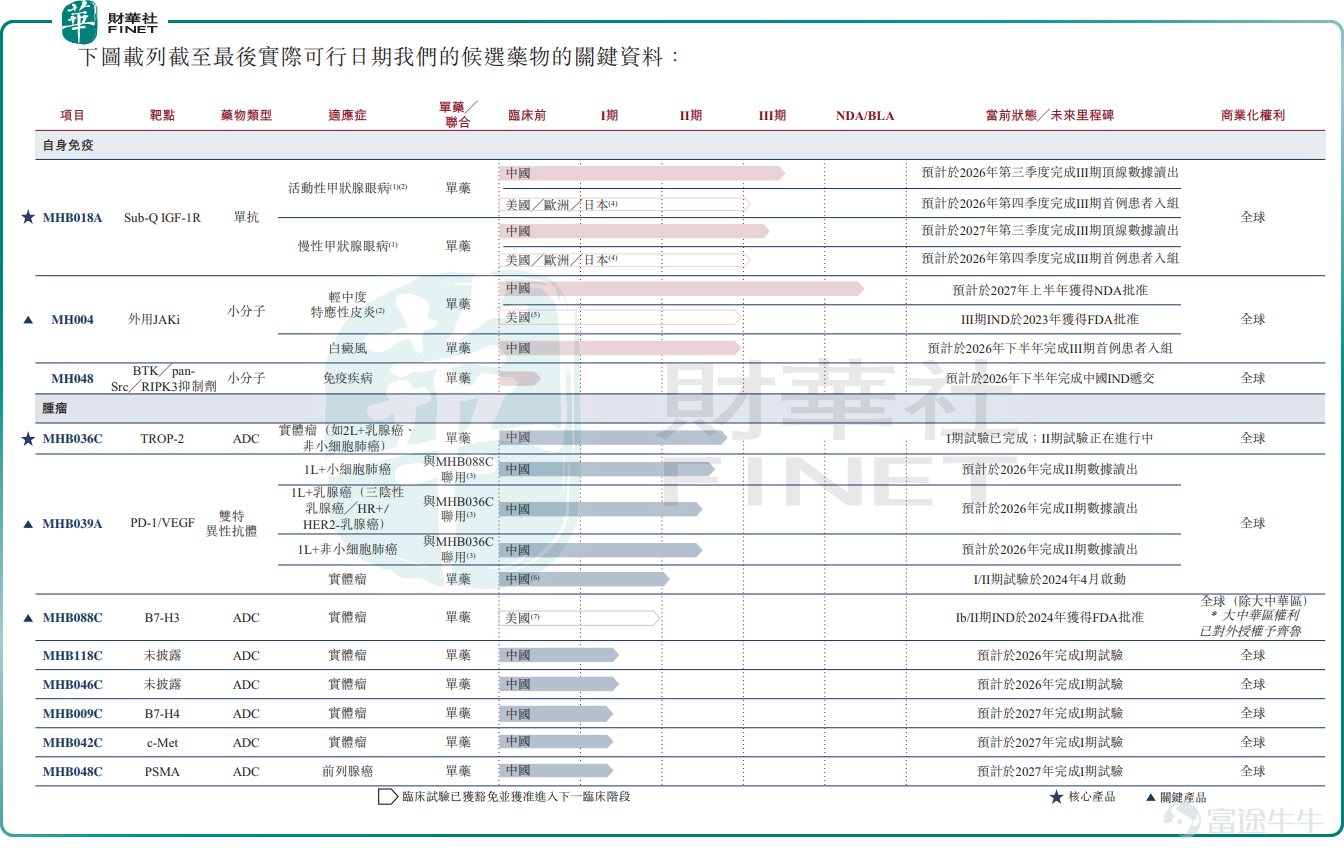The width and height of the screenshot is (1344, 857).
Task: Click the MH048 preclinical progress bar
Action: tap(520, 379)
